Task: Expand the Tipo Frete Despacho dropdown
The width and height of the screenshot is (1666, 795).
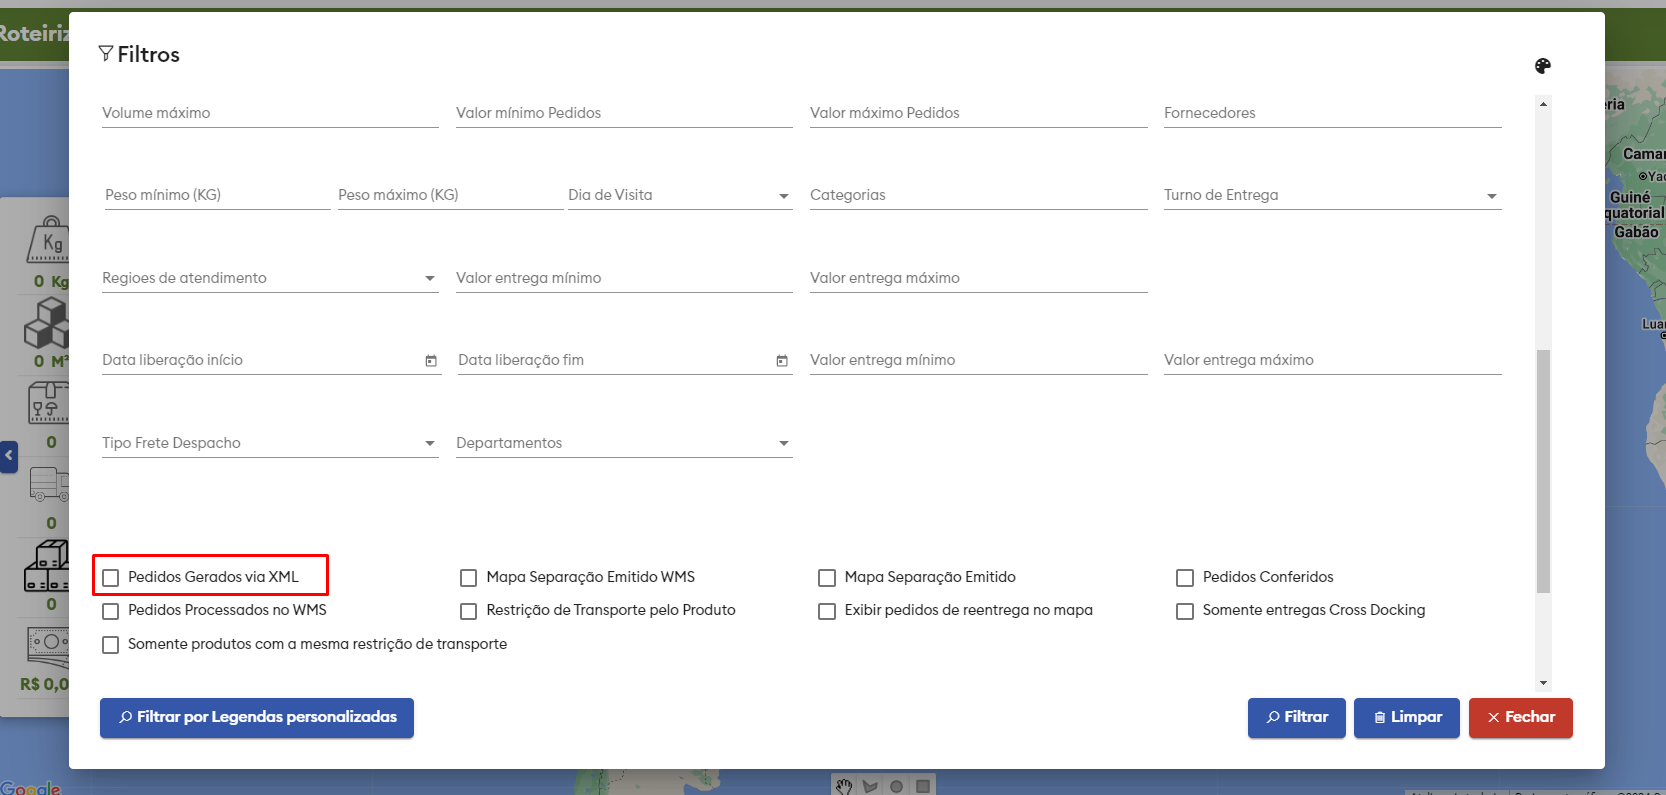Action: coord(430,443)
